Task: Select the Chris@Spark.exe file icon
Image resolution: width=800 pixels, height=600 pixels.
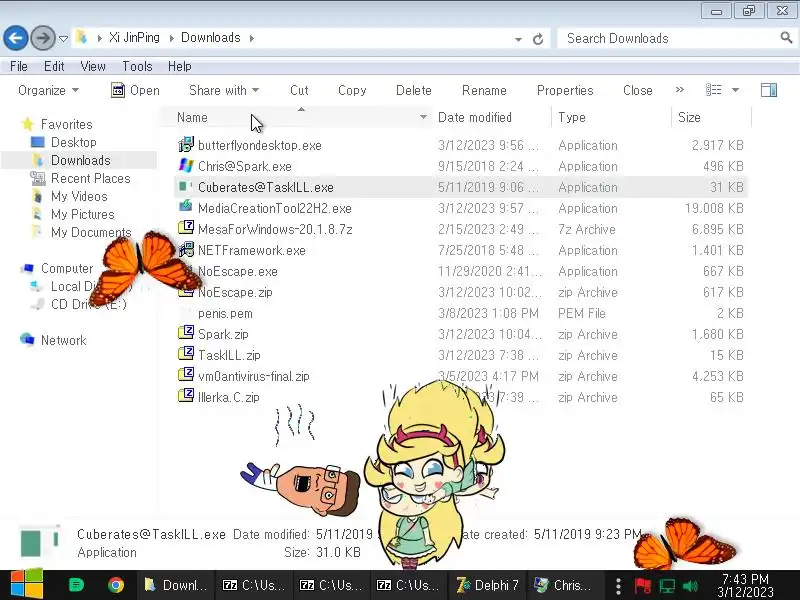Action: [186, 166]
